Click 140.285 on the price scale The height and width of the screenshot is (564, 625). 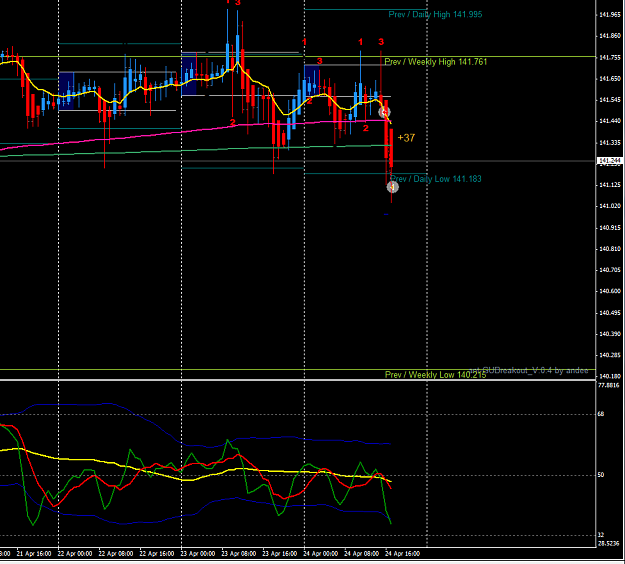click(x=610, y=355)
